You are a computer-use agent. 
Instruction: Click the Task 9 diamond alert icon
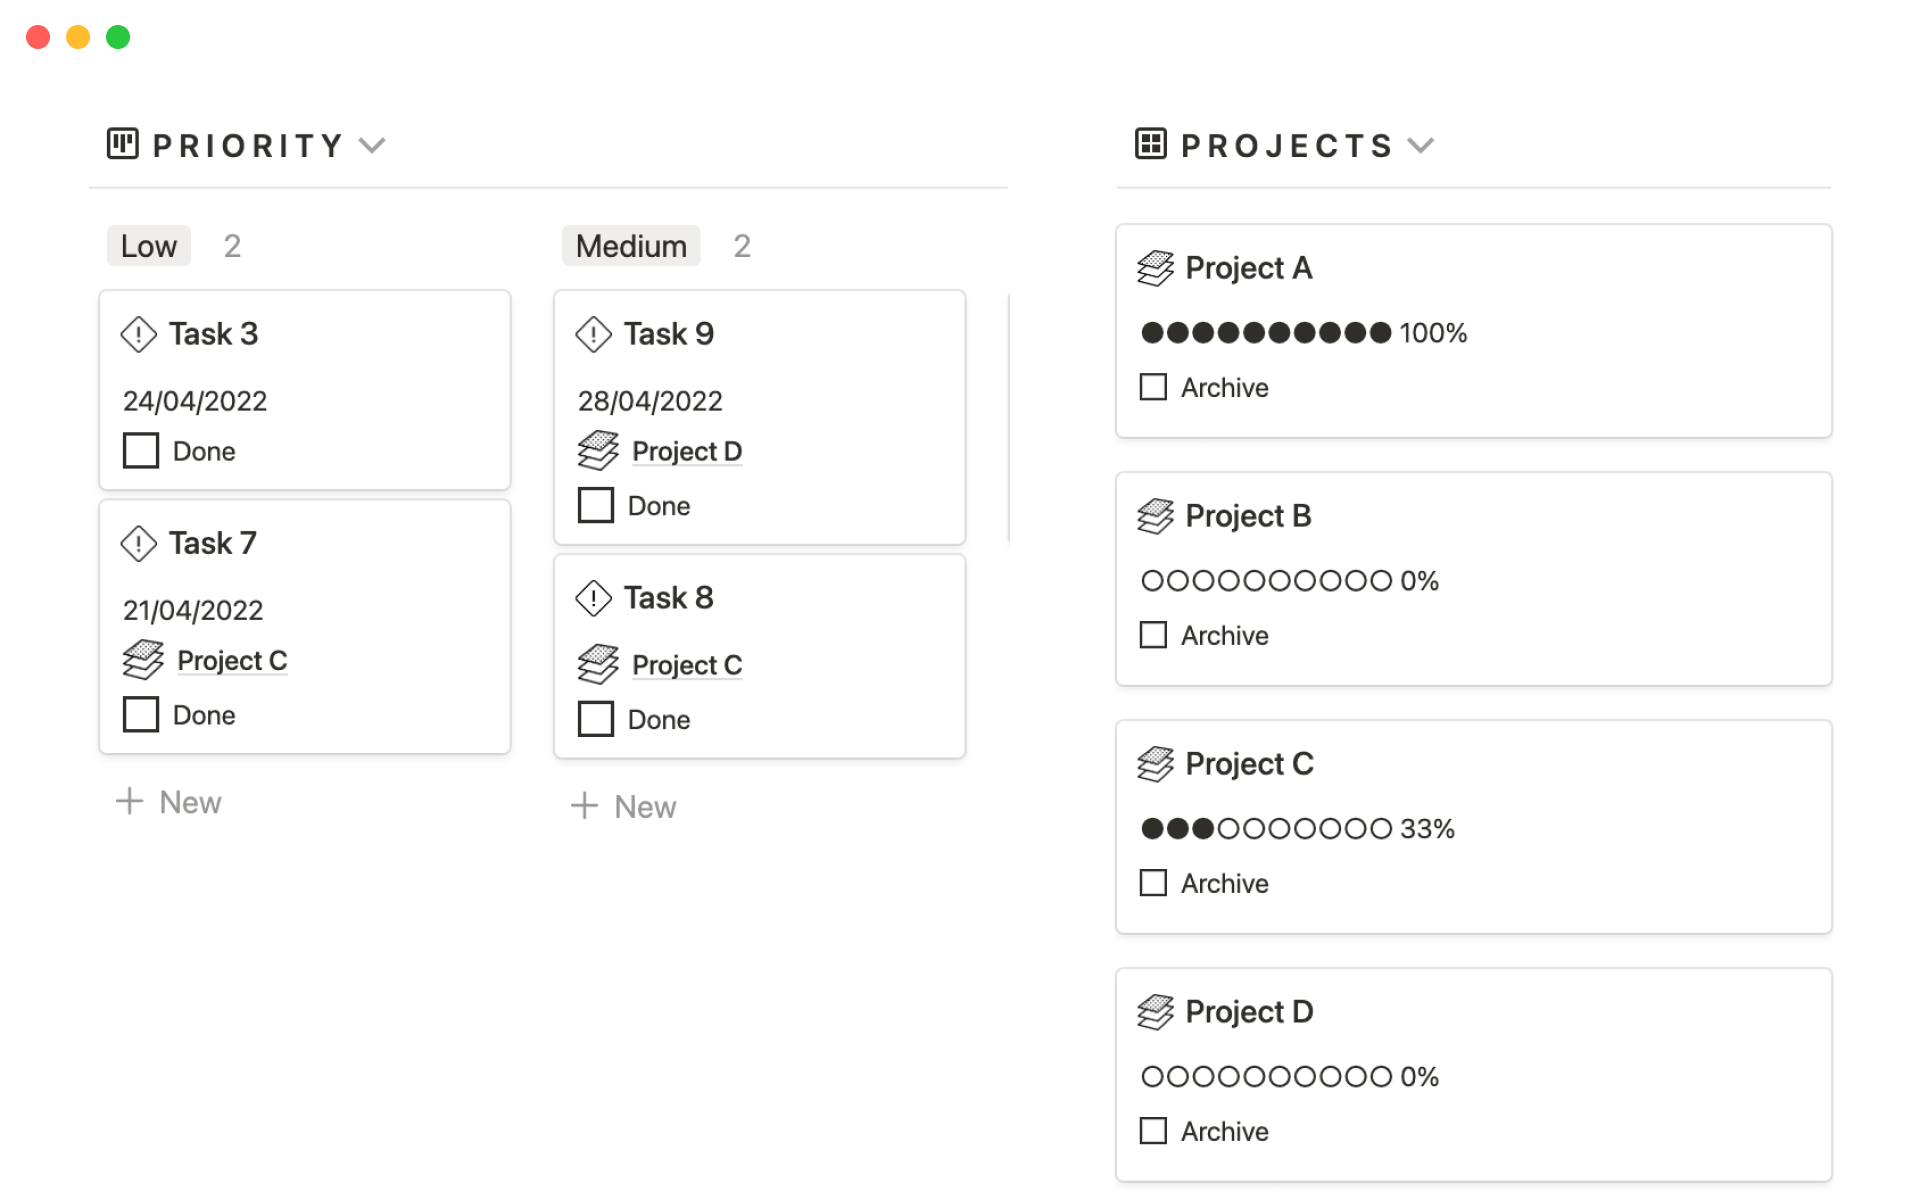click(593, 334)
